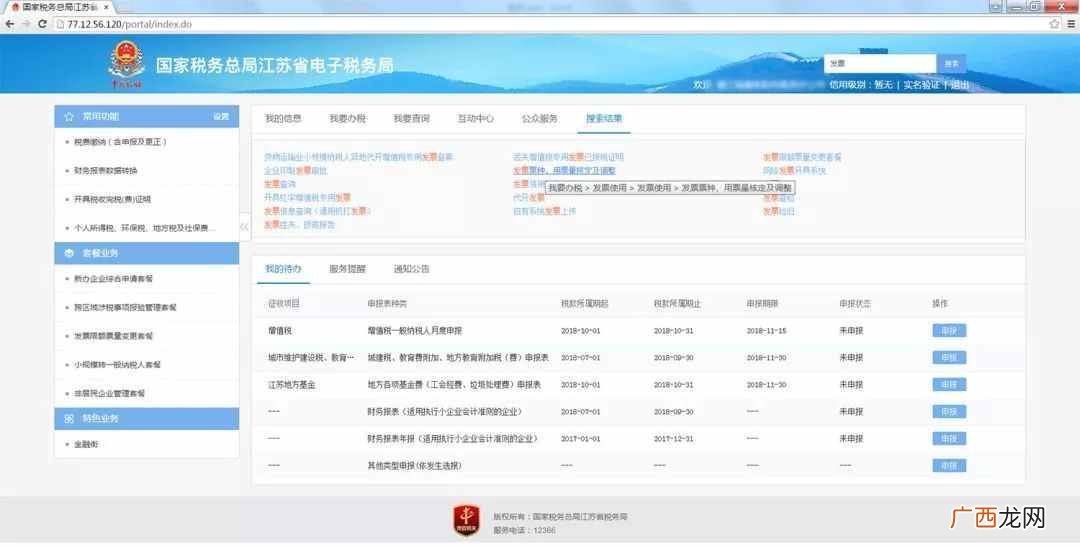Image resolution: width=1080 pixels, height=546 pixels.
Task: Collapse the left sidebar with the arrow handle
Action: [x=244, y=227]
